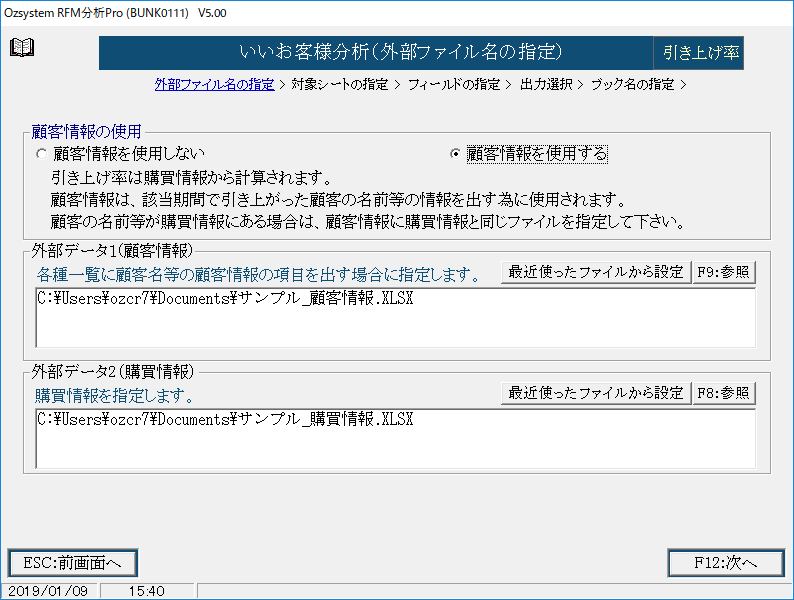Image resolution: width=794 pixels, height=600 pixels.
Task: Click the フィールドの指定 breadcrumb step
Action: coord(454,84)
